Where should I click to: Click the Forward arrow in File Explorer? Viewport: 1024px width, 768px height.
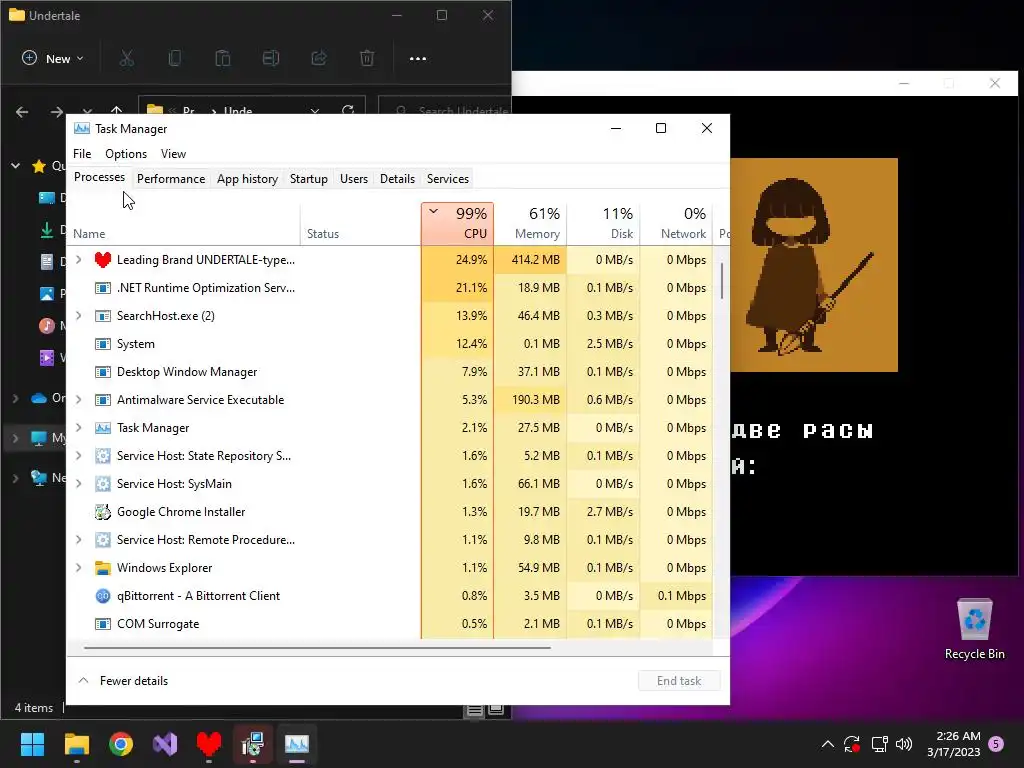[x=57, y=112]
